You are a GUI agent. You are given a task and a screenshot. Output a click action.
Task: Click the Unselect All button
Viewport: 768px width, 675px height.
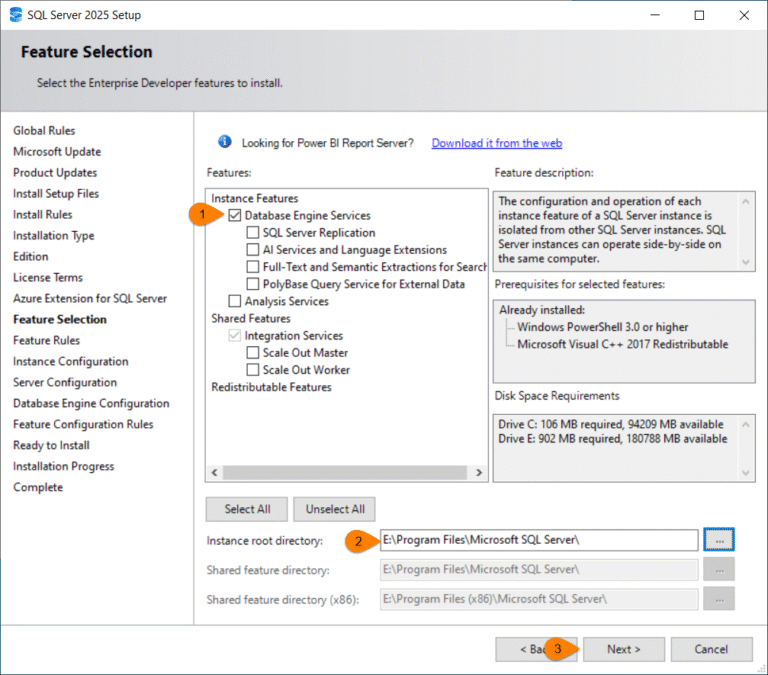(x=335, y=509)
